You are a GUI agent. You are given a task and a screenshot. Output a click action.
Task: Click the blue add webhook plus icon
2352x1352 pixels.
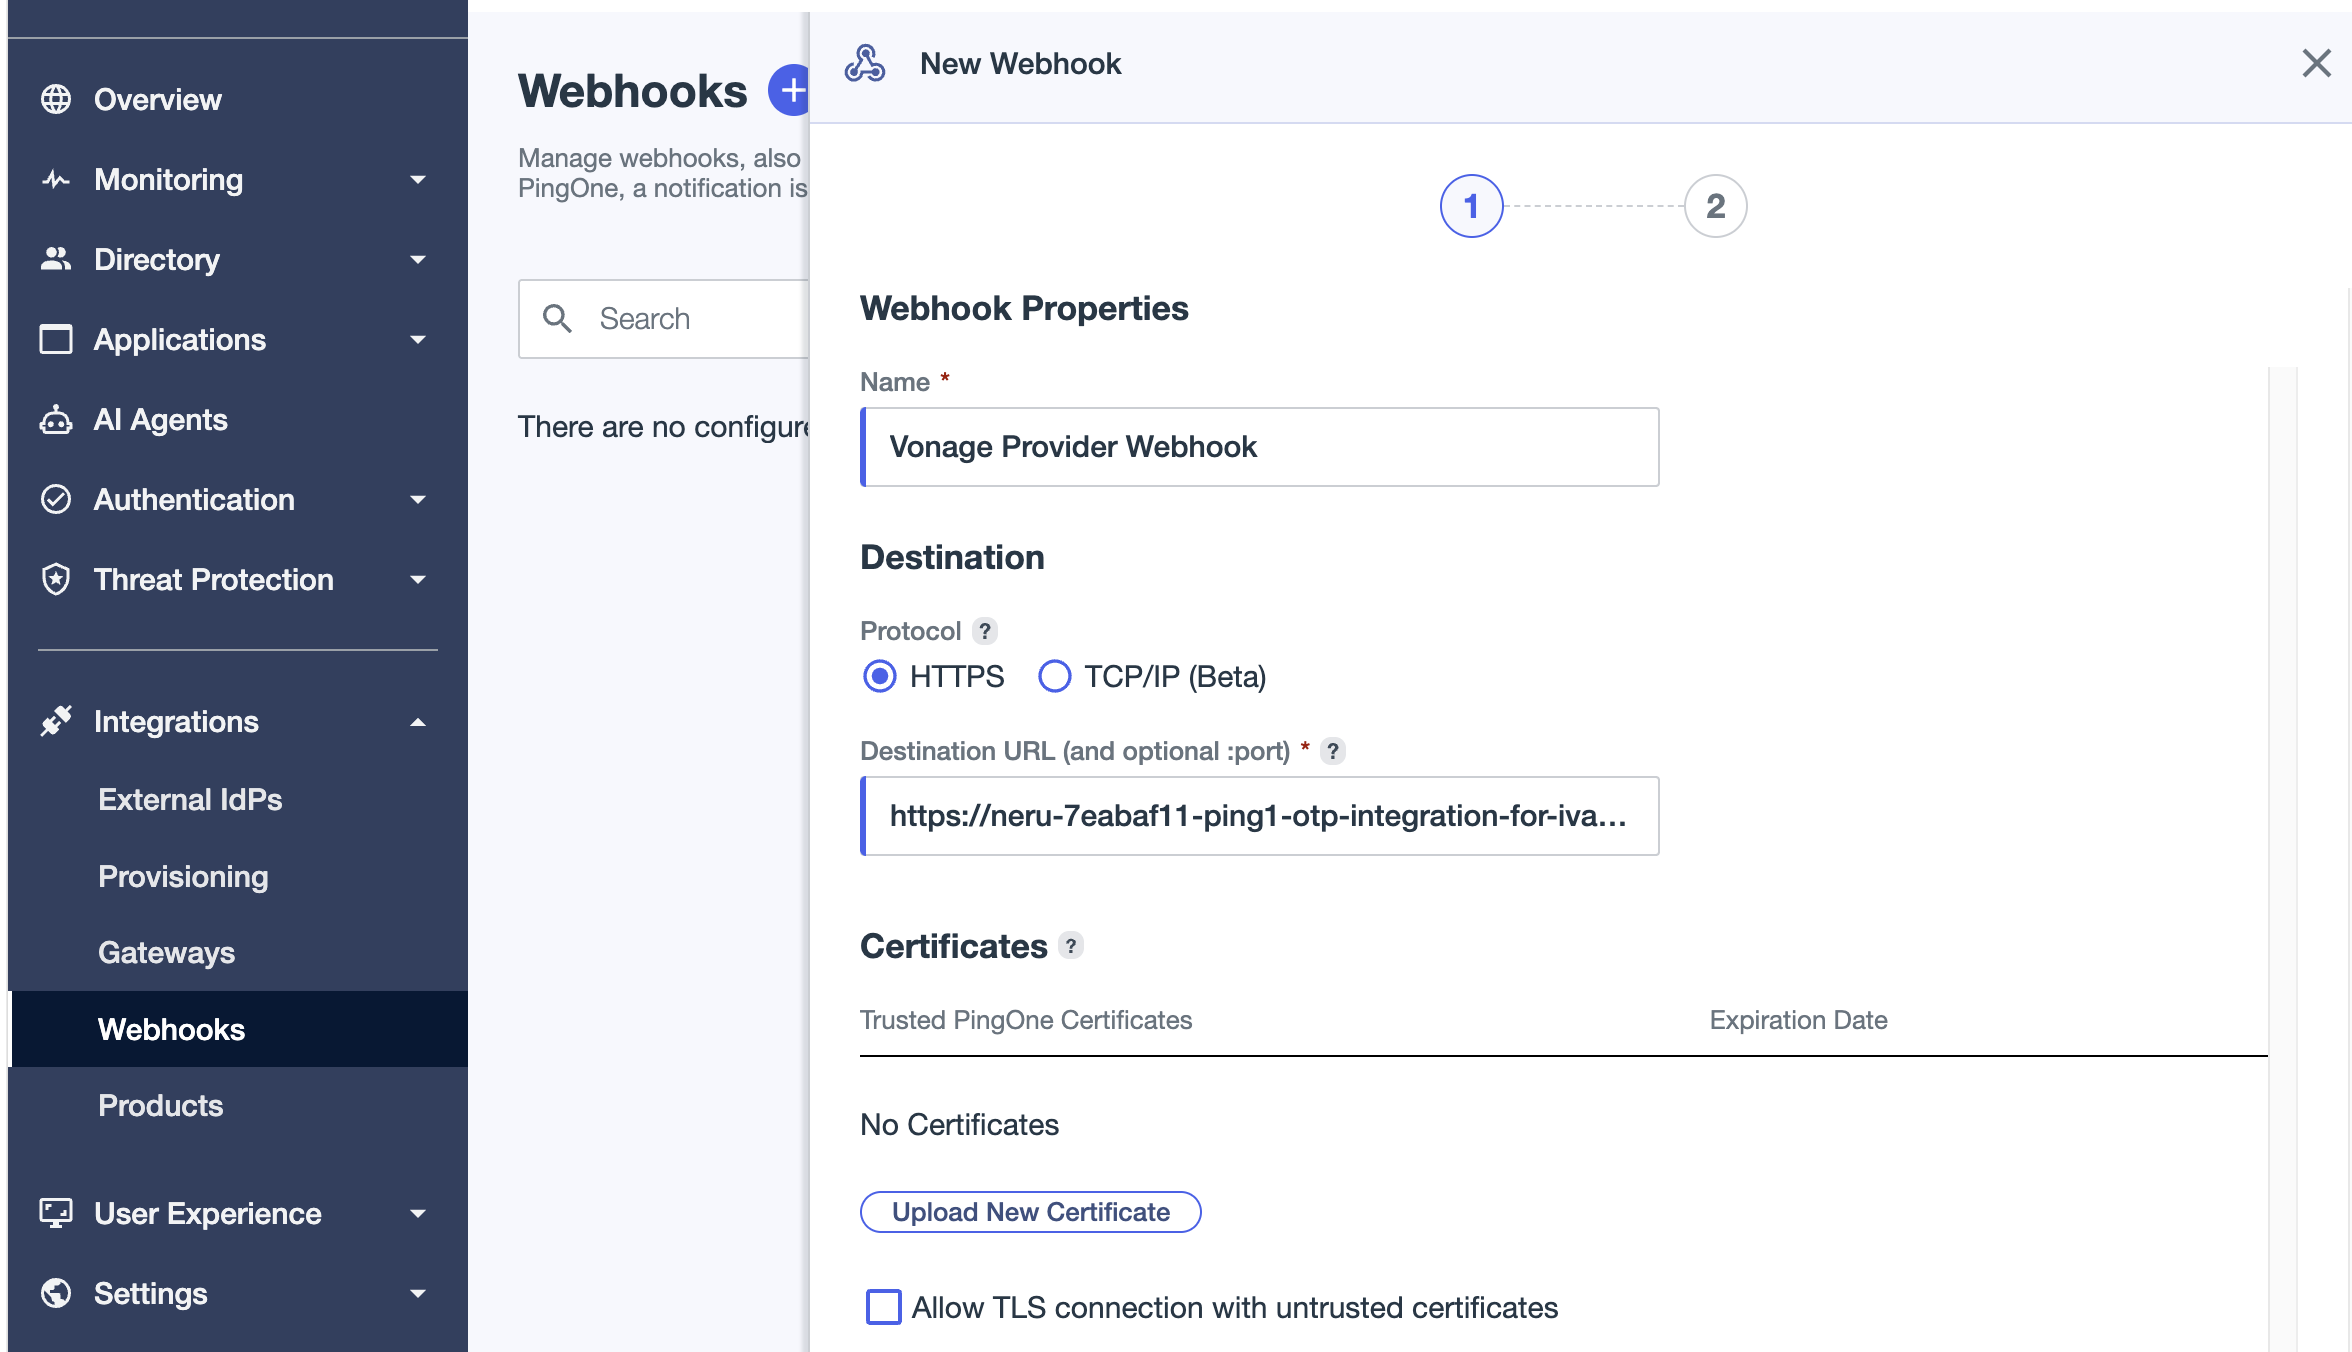(790, 90)
